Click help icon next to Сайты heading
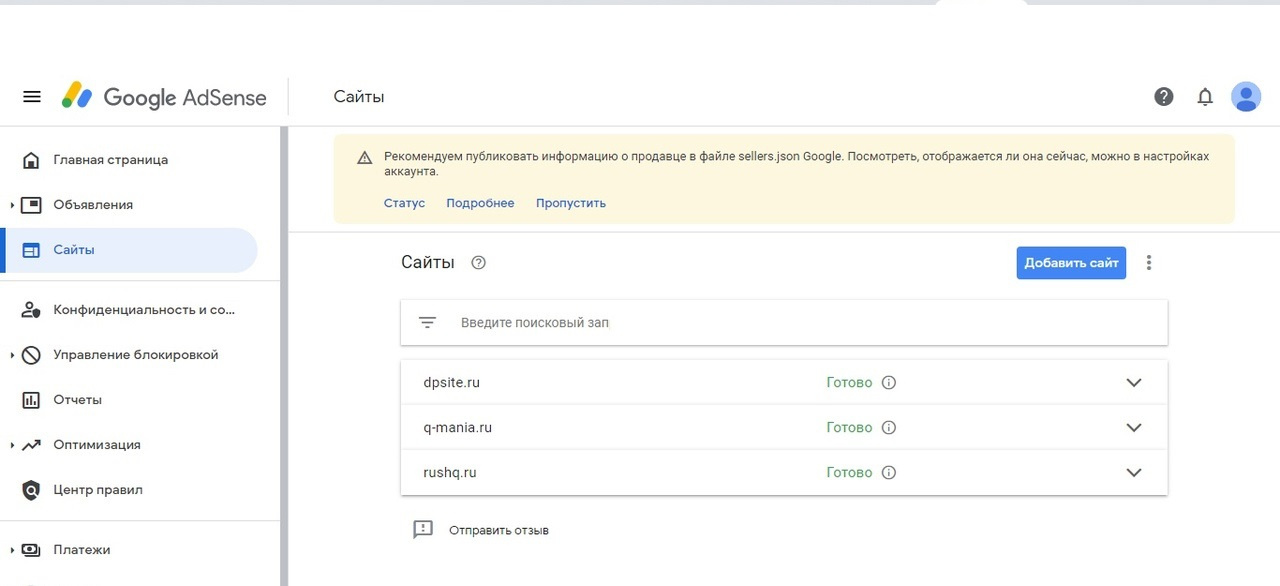 pos(479,263)
